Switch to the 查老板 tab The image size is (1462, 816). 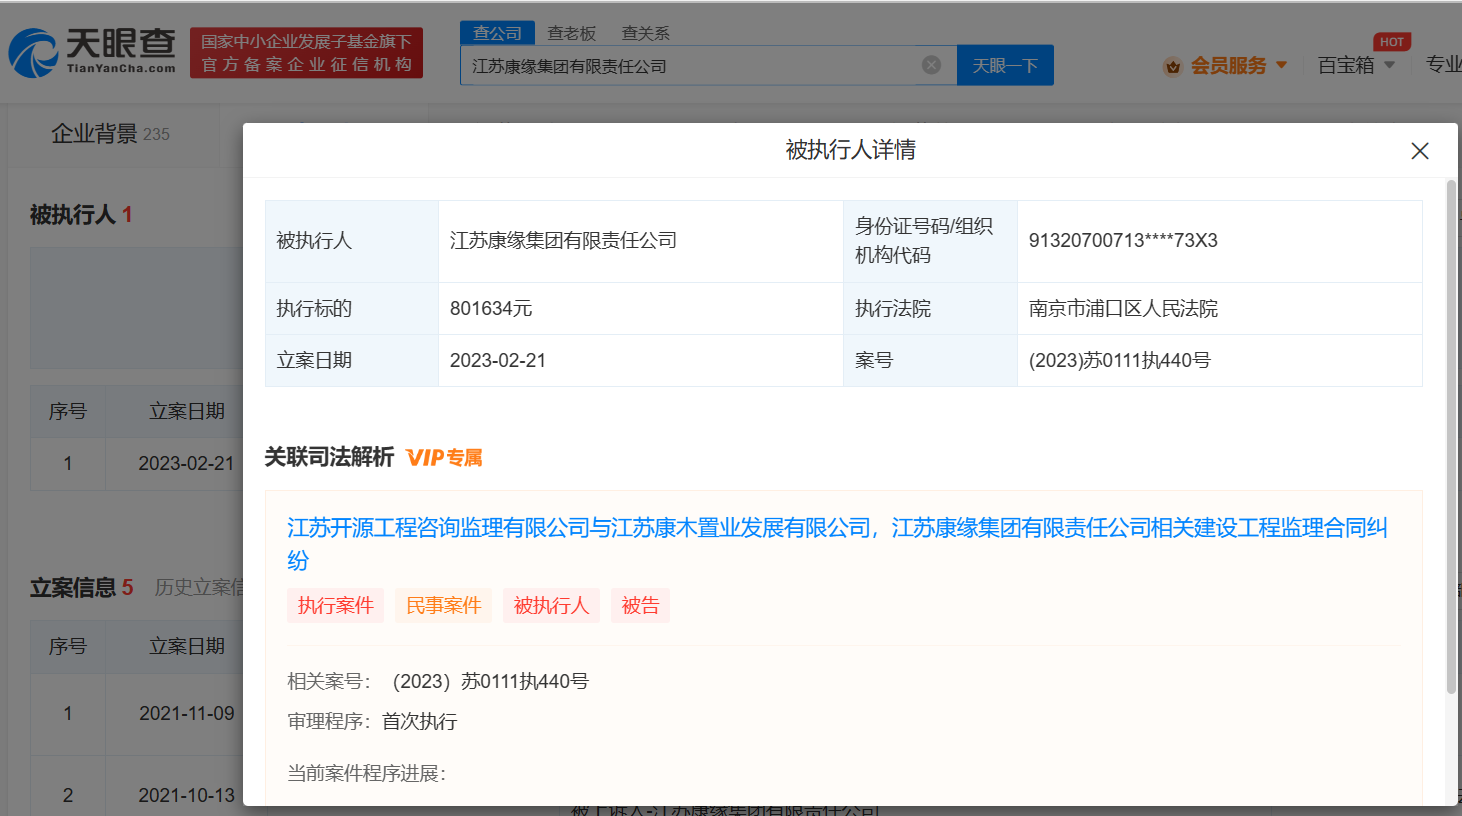570,32
